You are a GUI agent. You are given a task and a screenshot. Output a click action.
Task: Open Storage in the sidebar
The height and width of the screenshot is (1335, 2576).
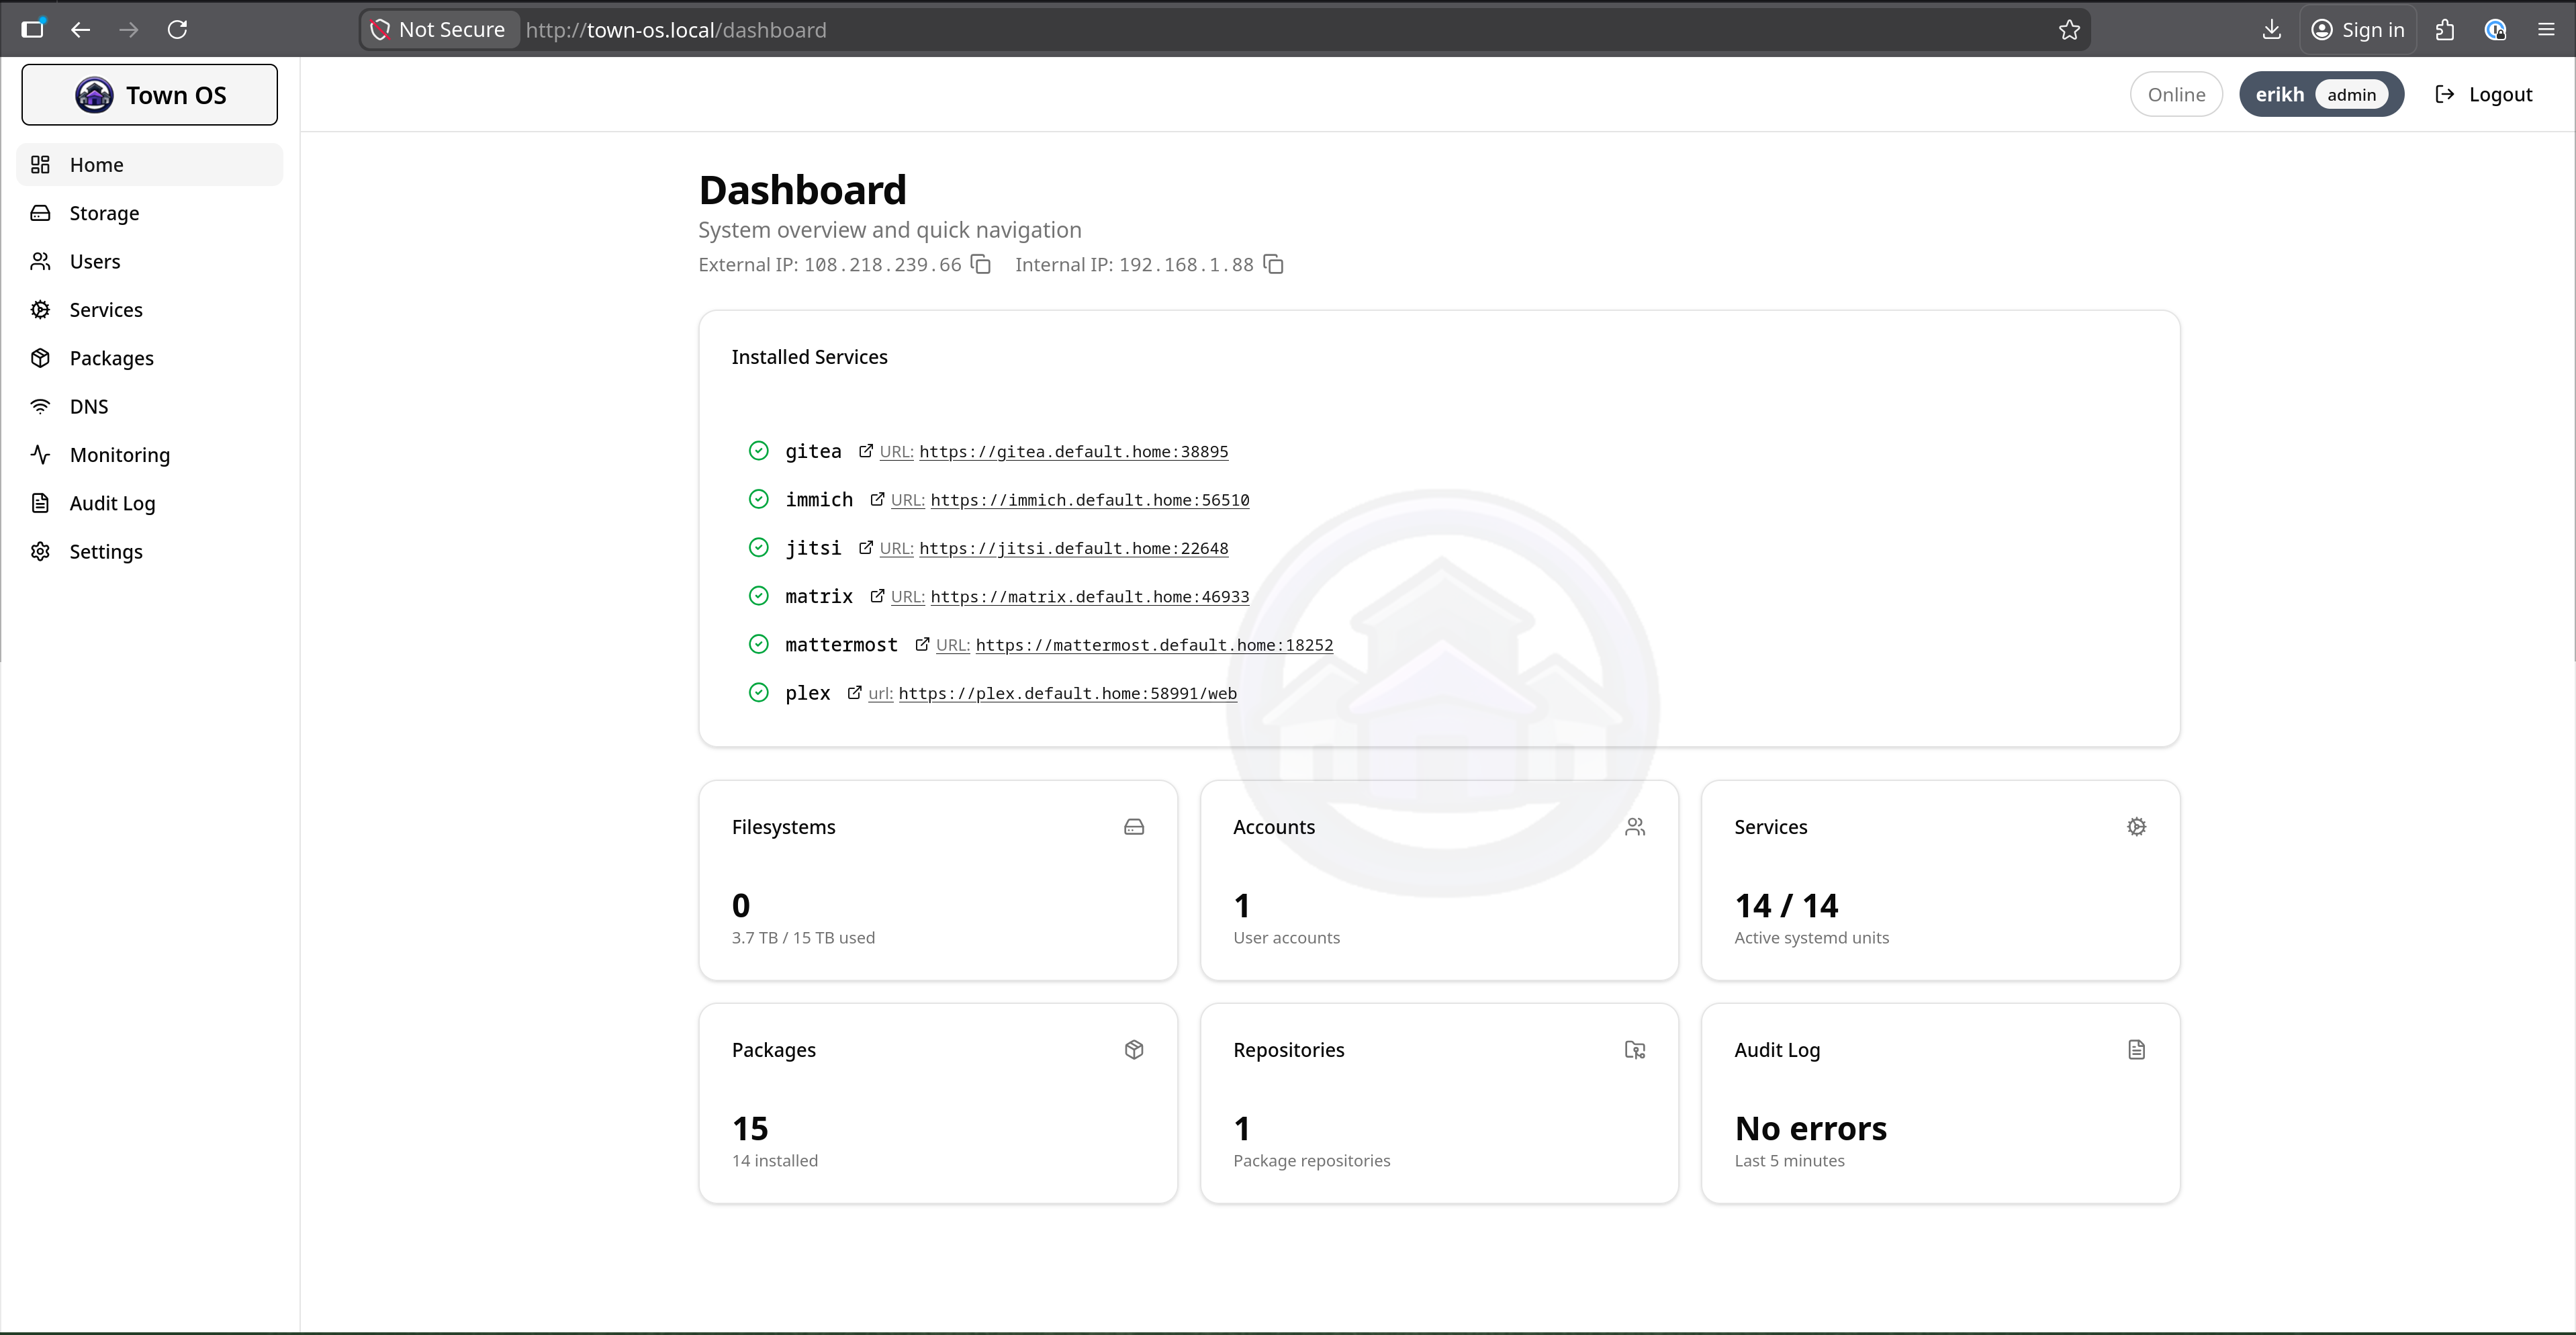pyautogui.click(x=104, y=213)
